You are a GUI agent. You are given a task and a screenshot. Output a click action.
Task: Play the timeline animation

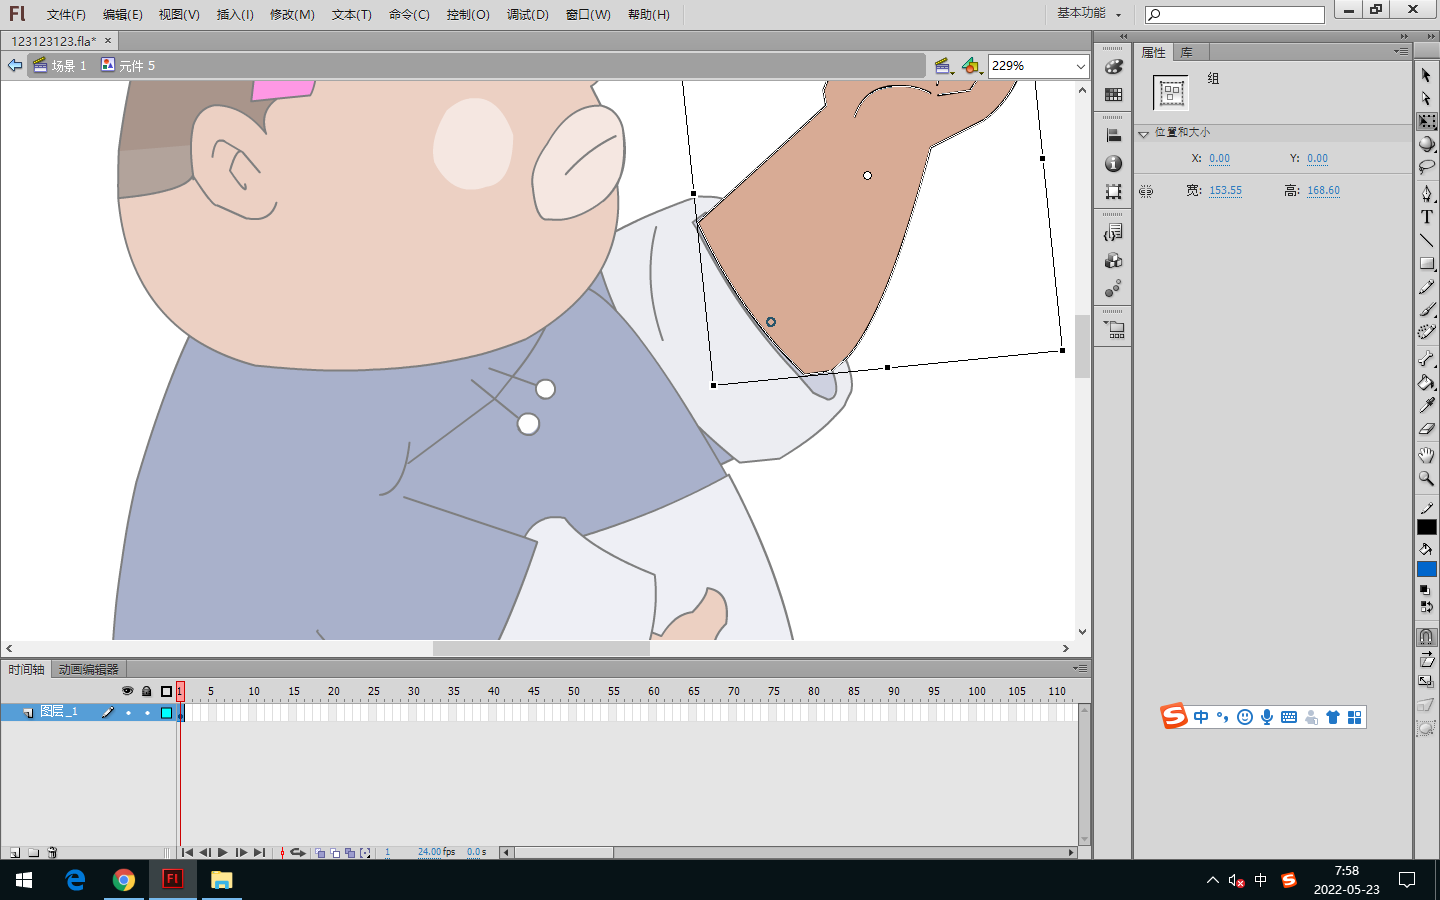222,853
